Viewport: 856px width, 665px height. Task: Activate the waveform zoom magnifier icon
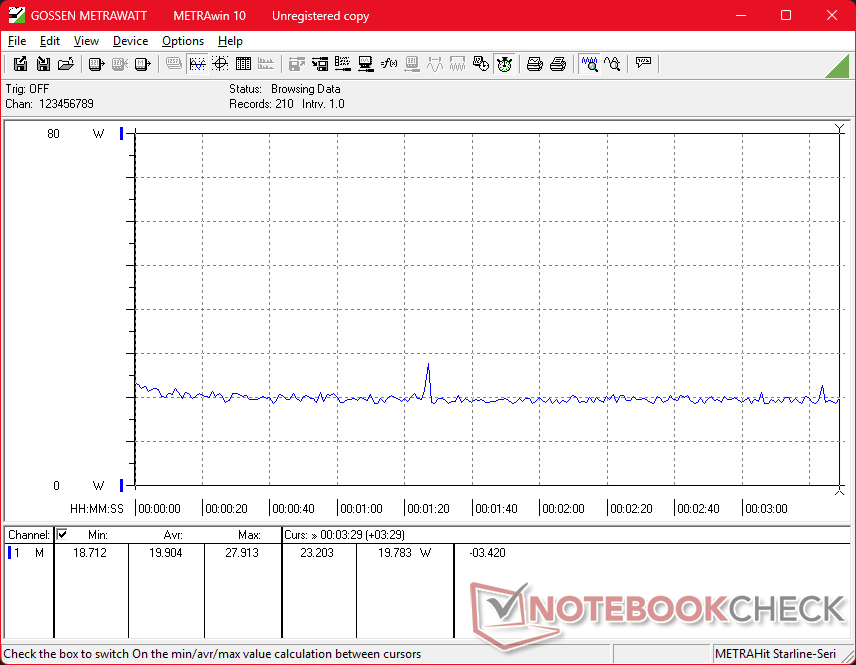point(590,64)
